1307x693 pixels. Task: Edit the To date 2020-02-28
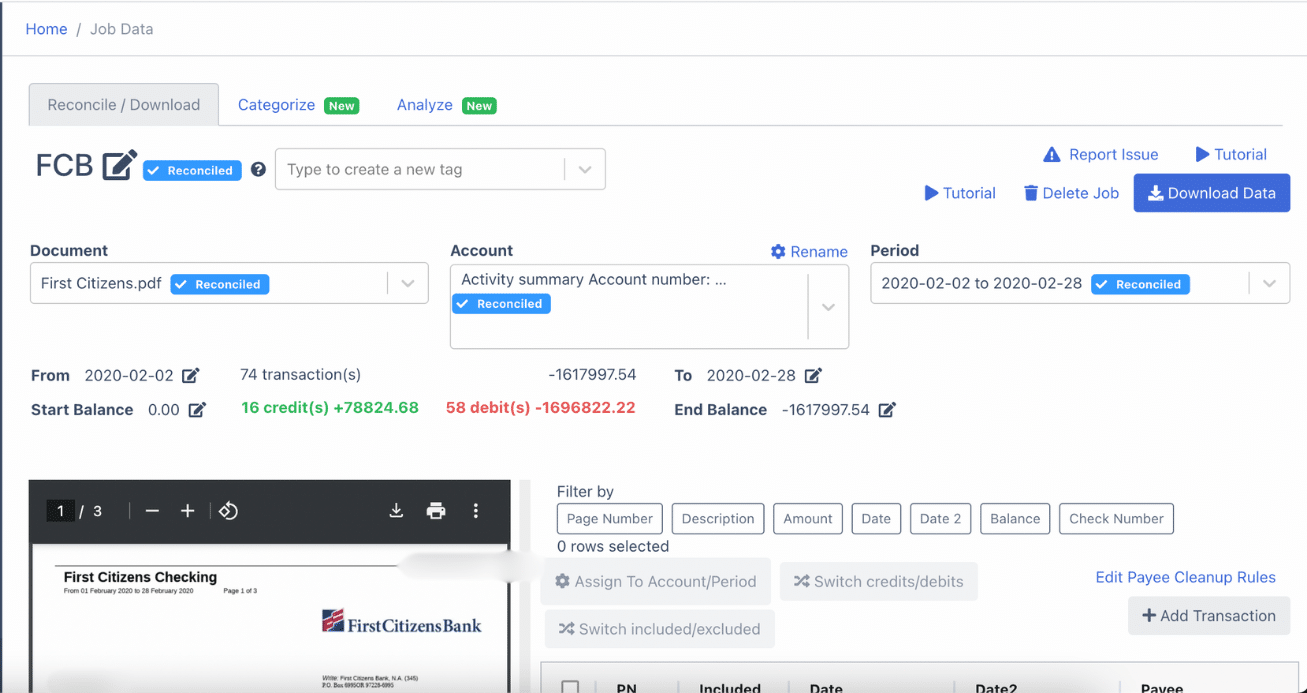813,376
